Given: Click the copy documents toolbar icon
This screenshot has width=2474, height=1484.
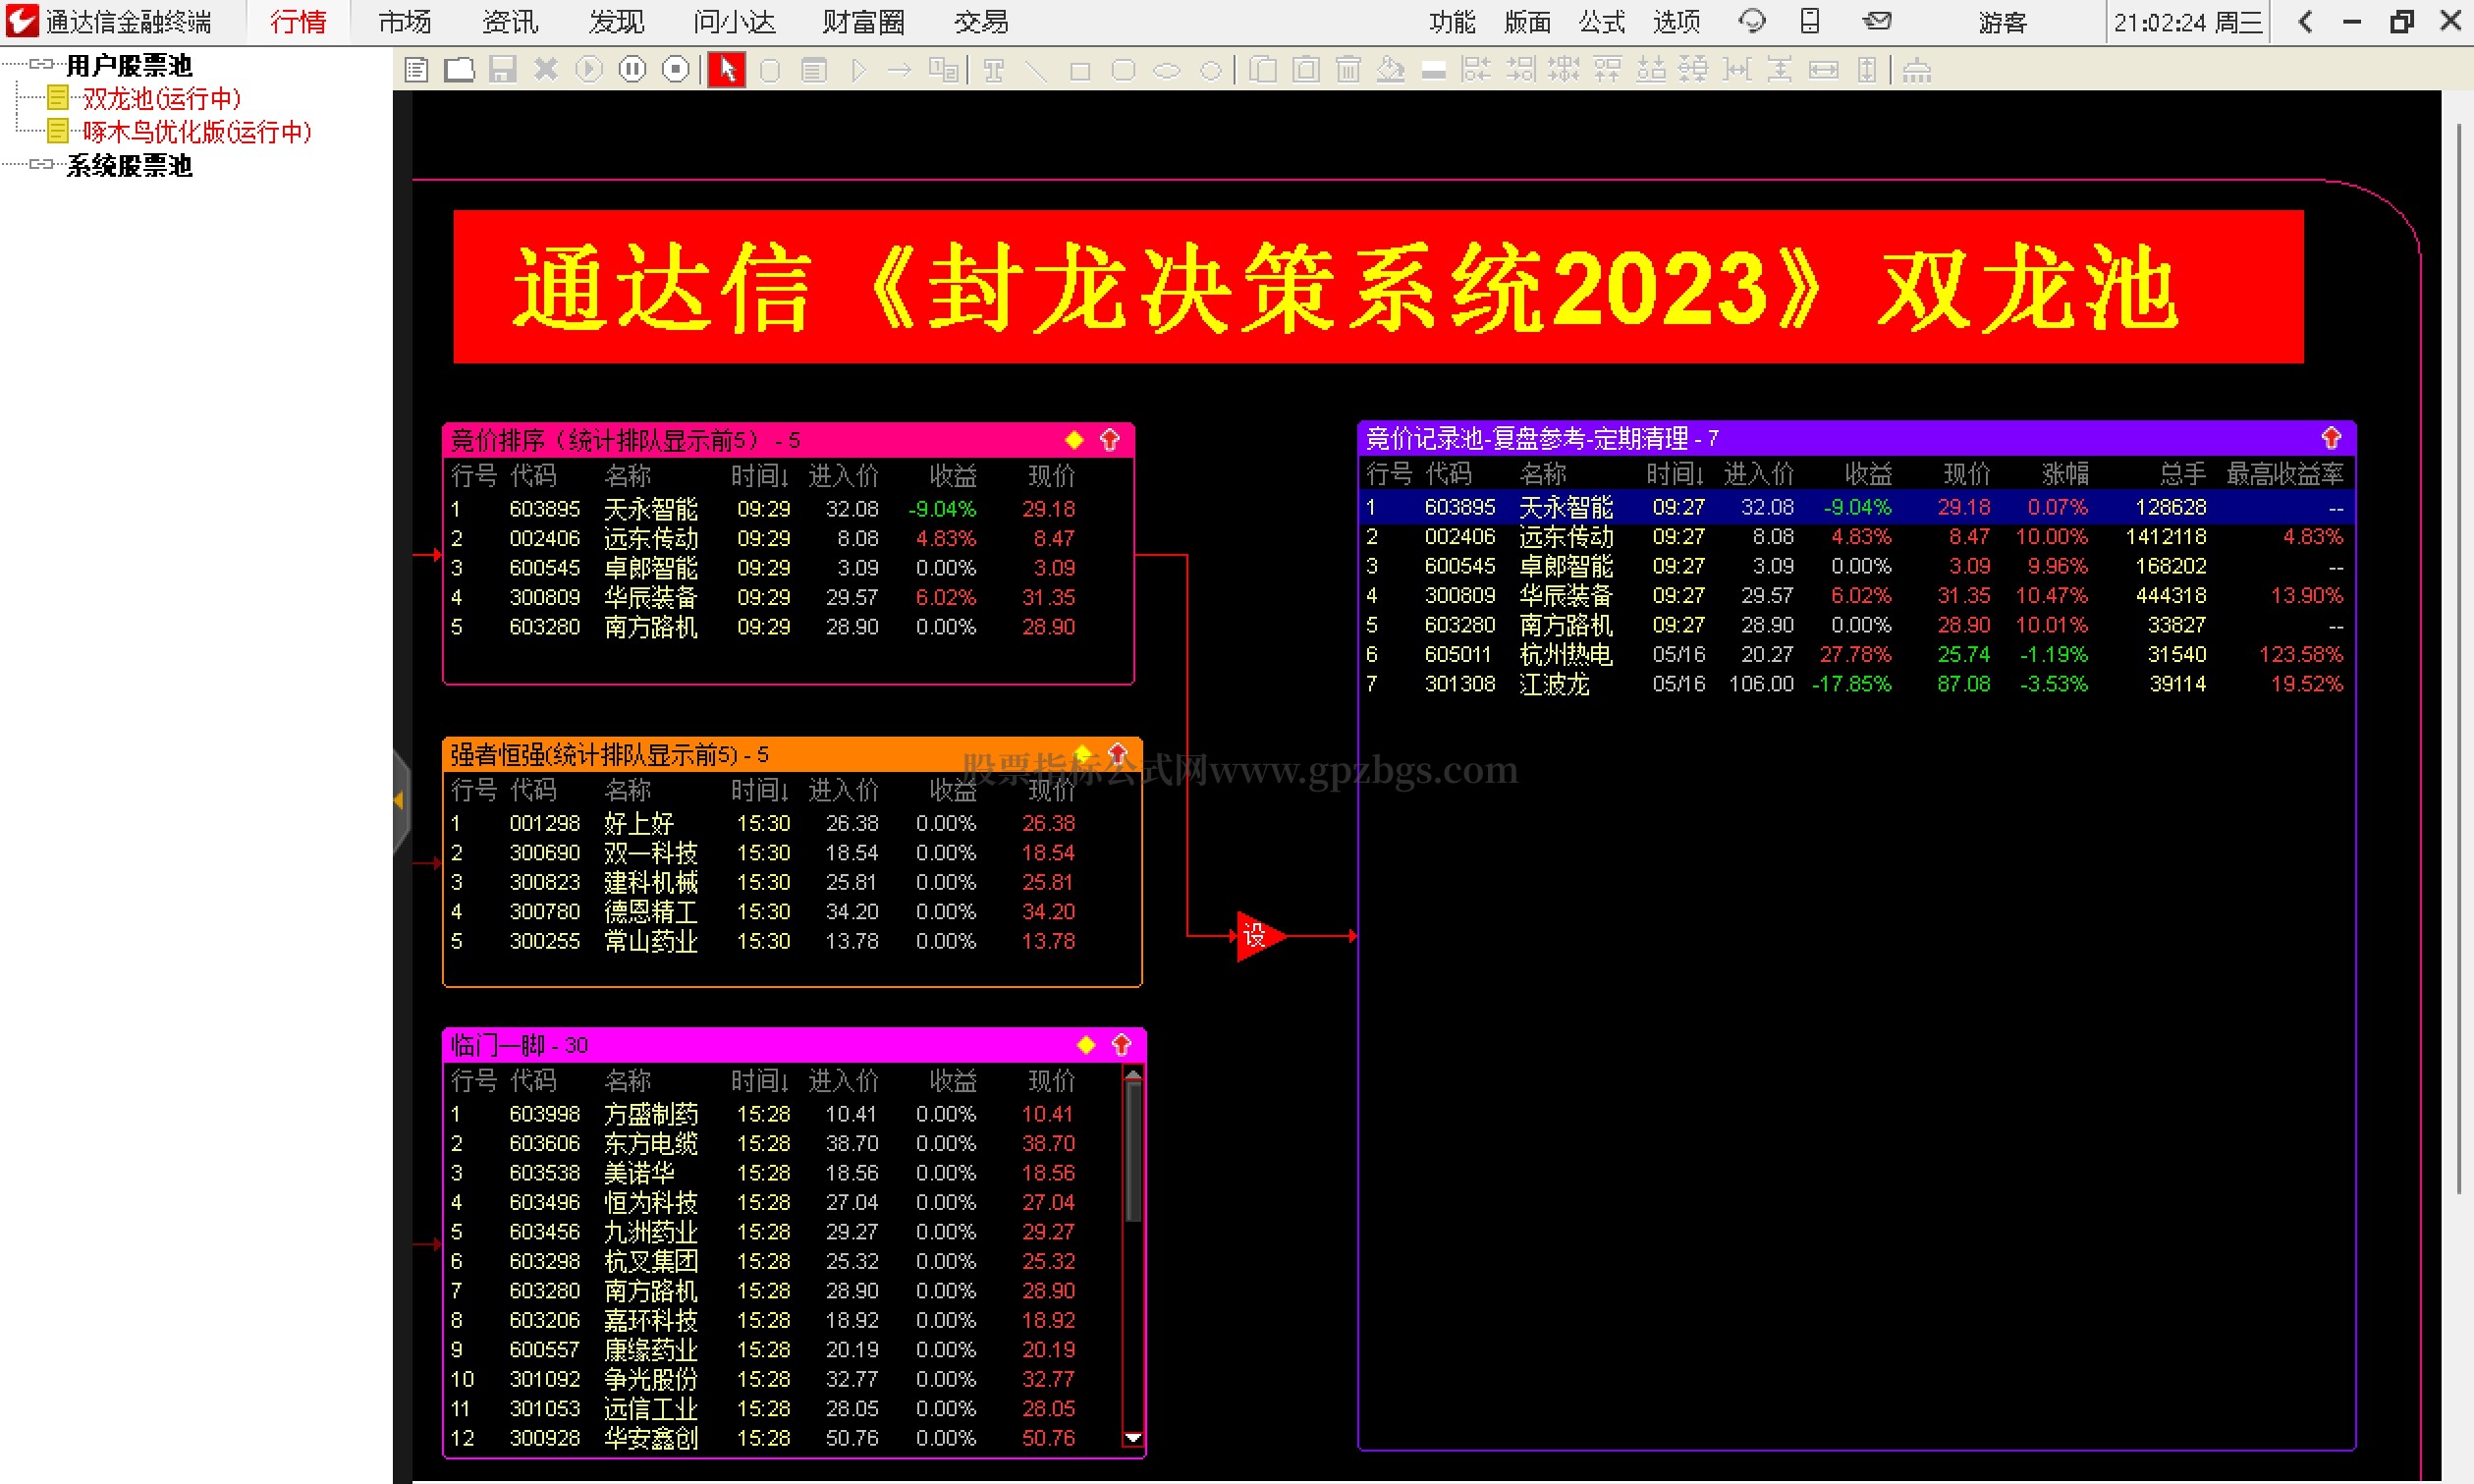Looking at the screenshot, I should [1263, 70].
